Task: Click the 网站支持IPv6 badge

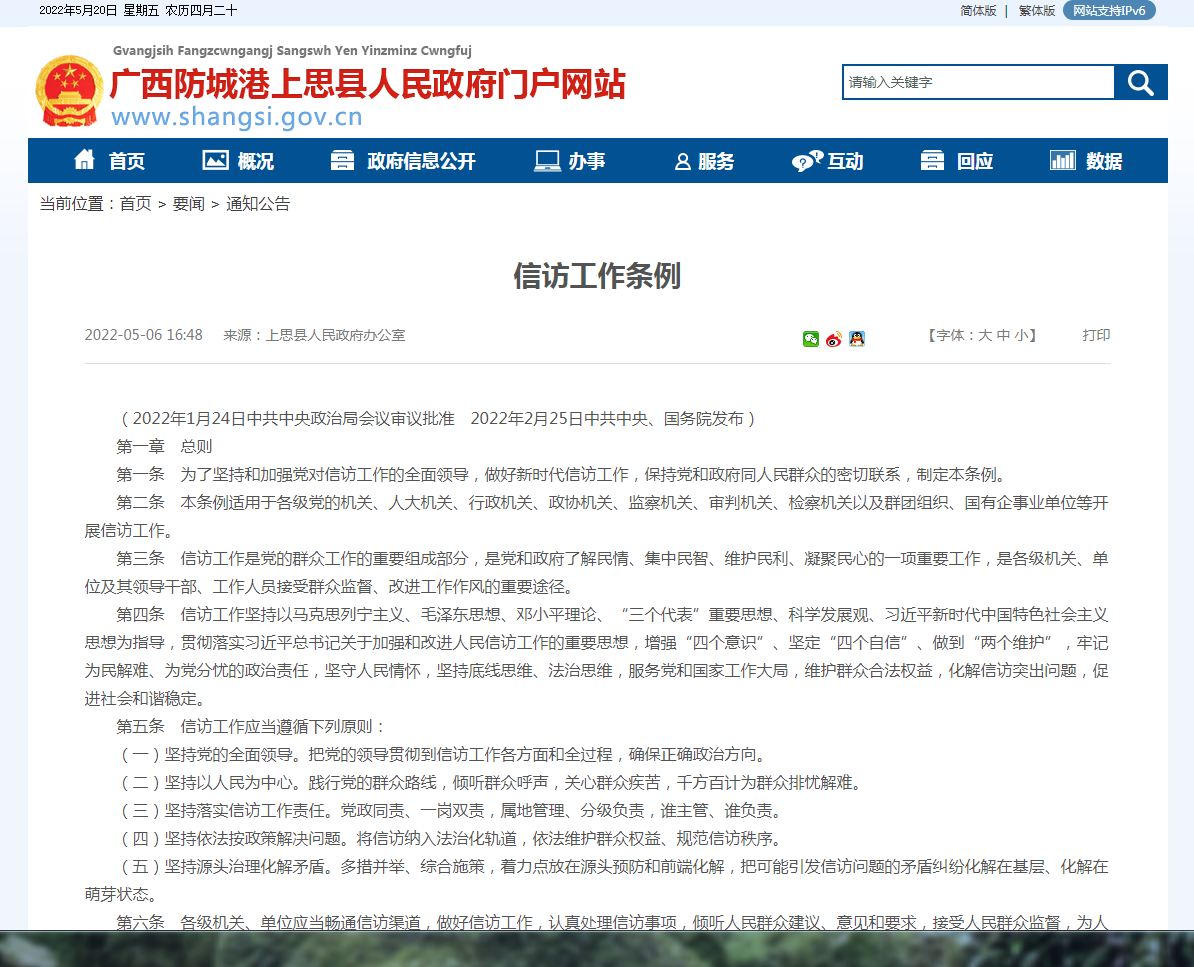Action: (1109, 11)
